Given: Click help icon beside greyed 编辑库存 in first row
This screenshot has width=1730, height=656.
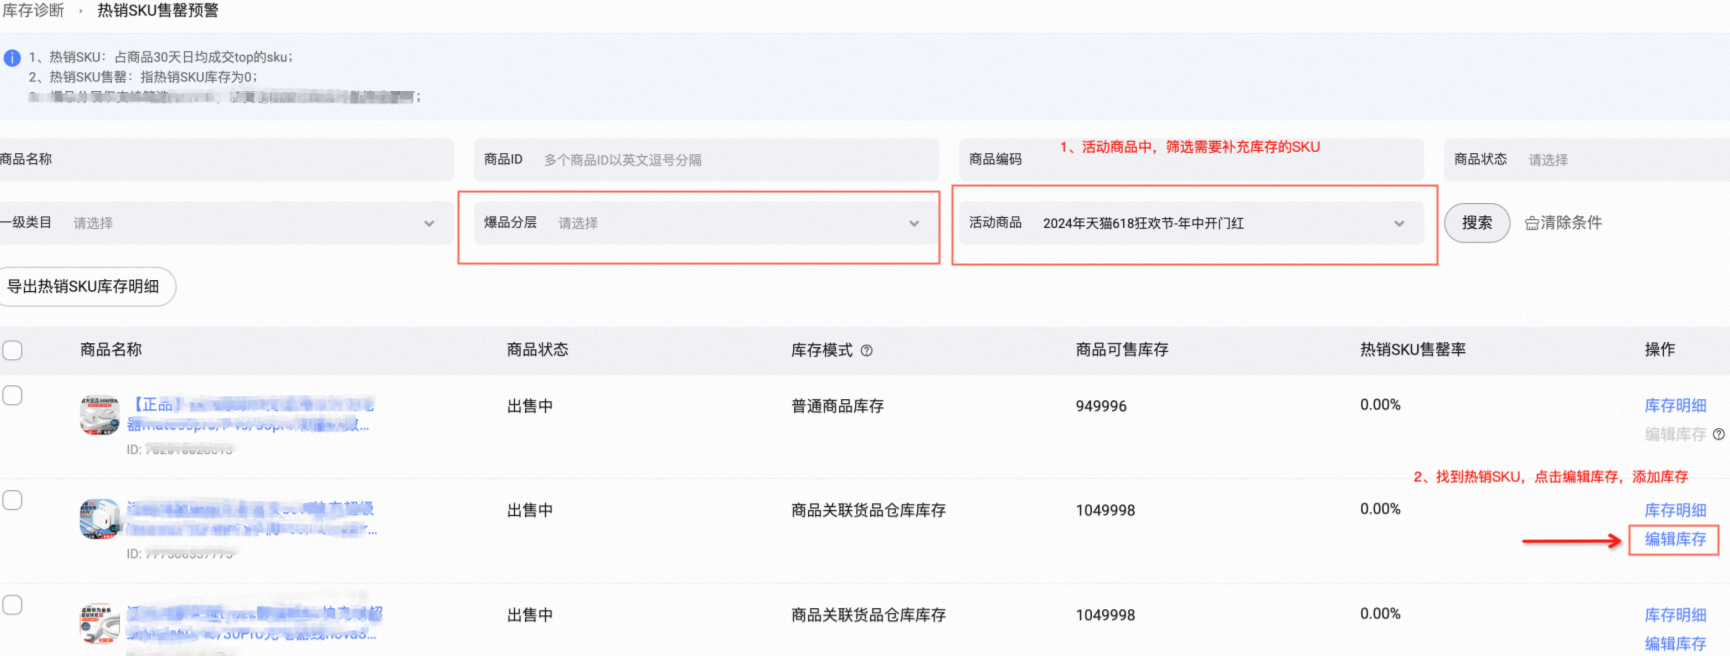Looking at the screenshot, I should click(1719, 434).
